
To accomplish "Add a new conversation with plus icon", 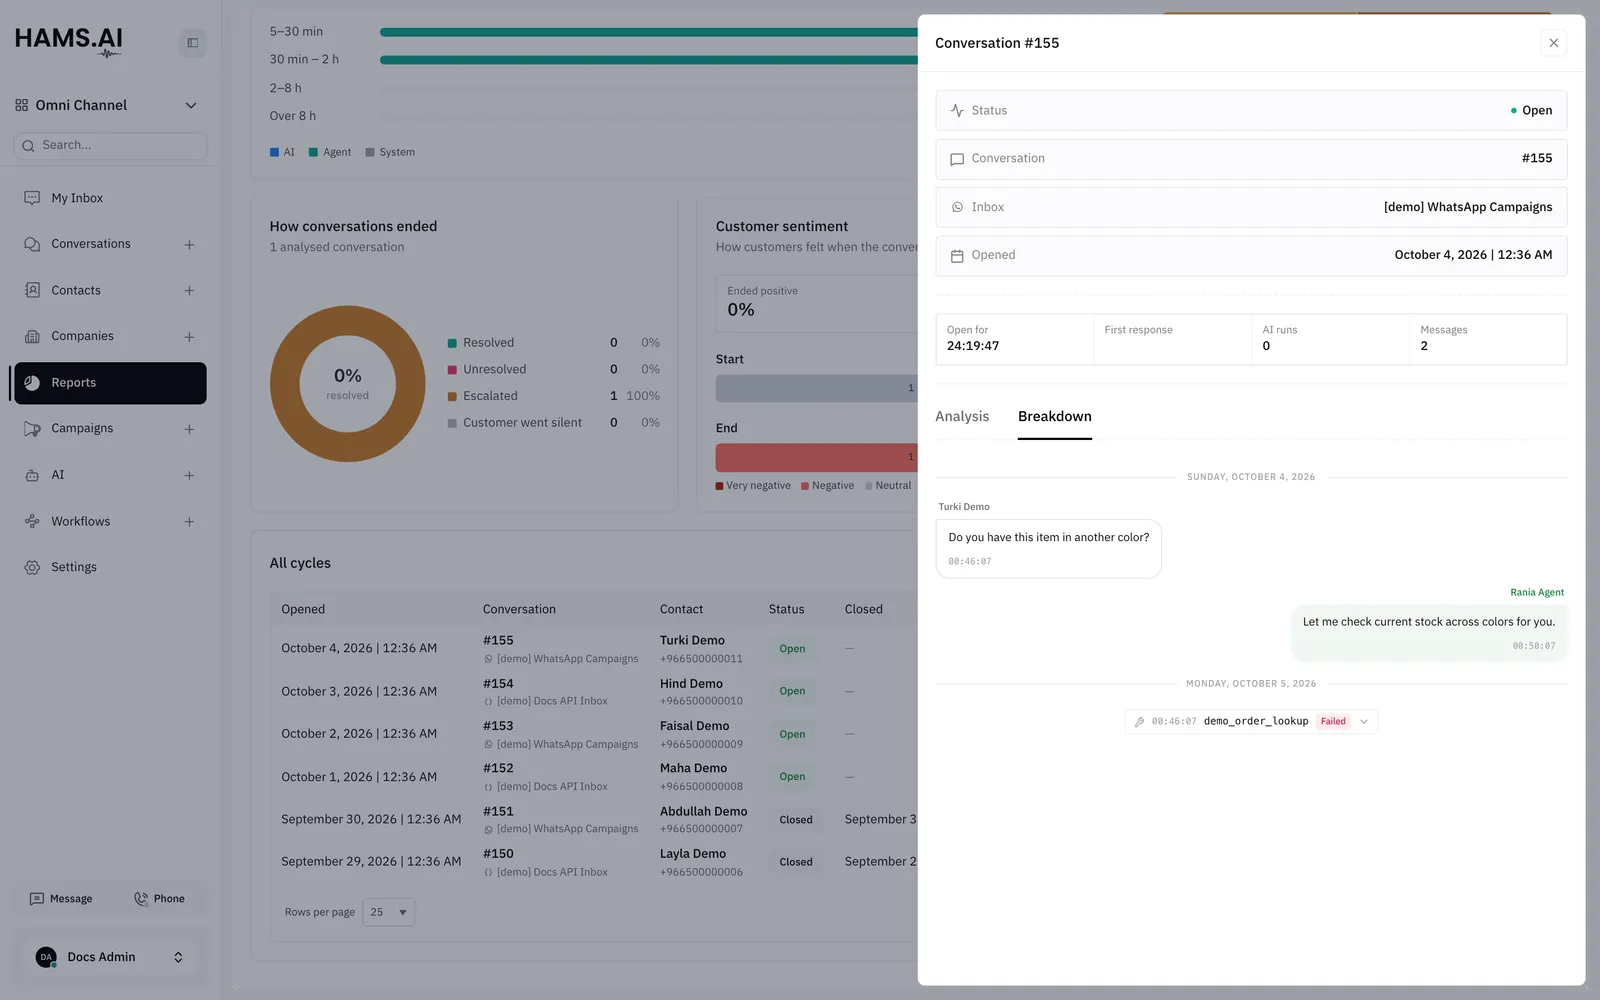I will [x=189, y=244].
